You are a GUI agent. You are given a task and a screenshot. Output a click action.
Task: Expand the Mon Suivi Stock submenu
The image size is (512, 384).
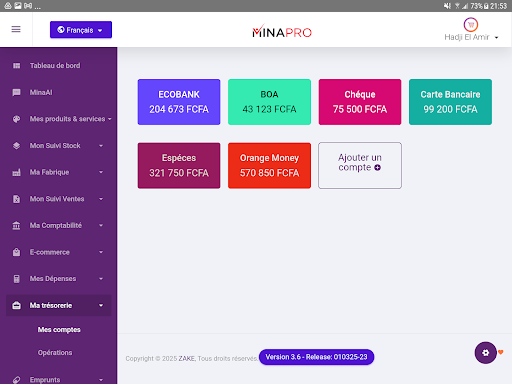[x=101, y=146]
